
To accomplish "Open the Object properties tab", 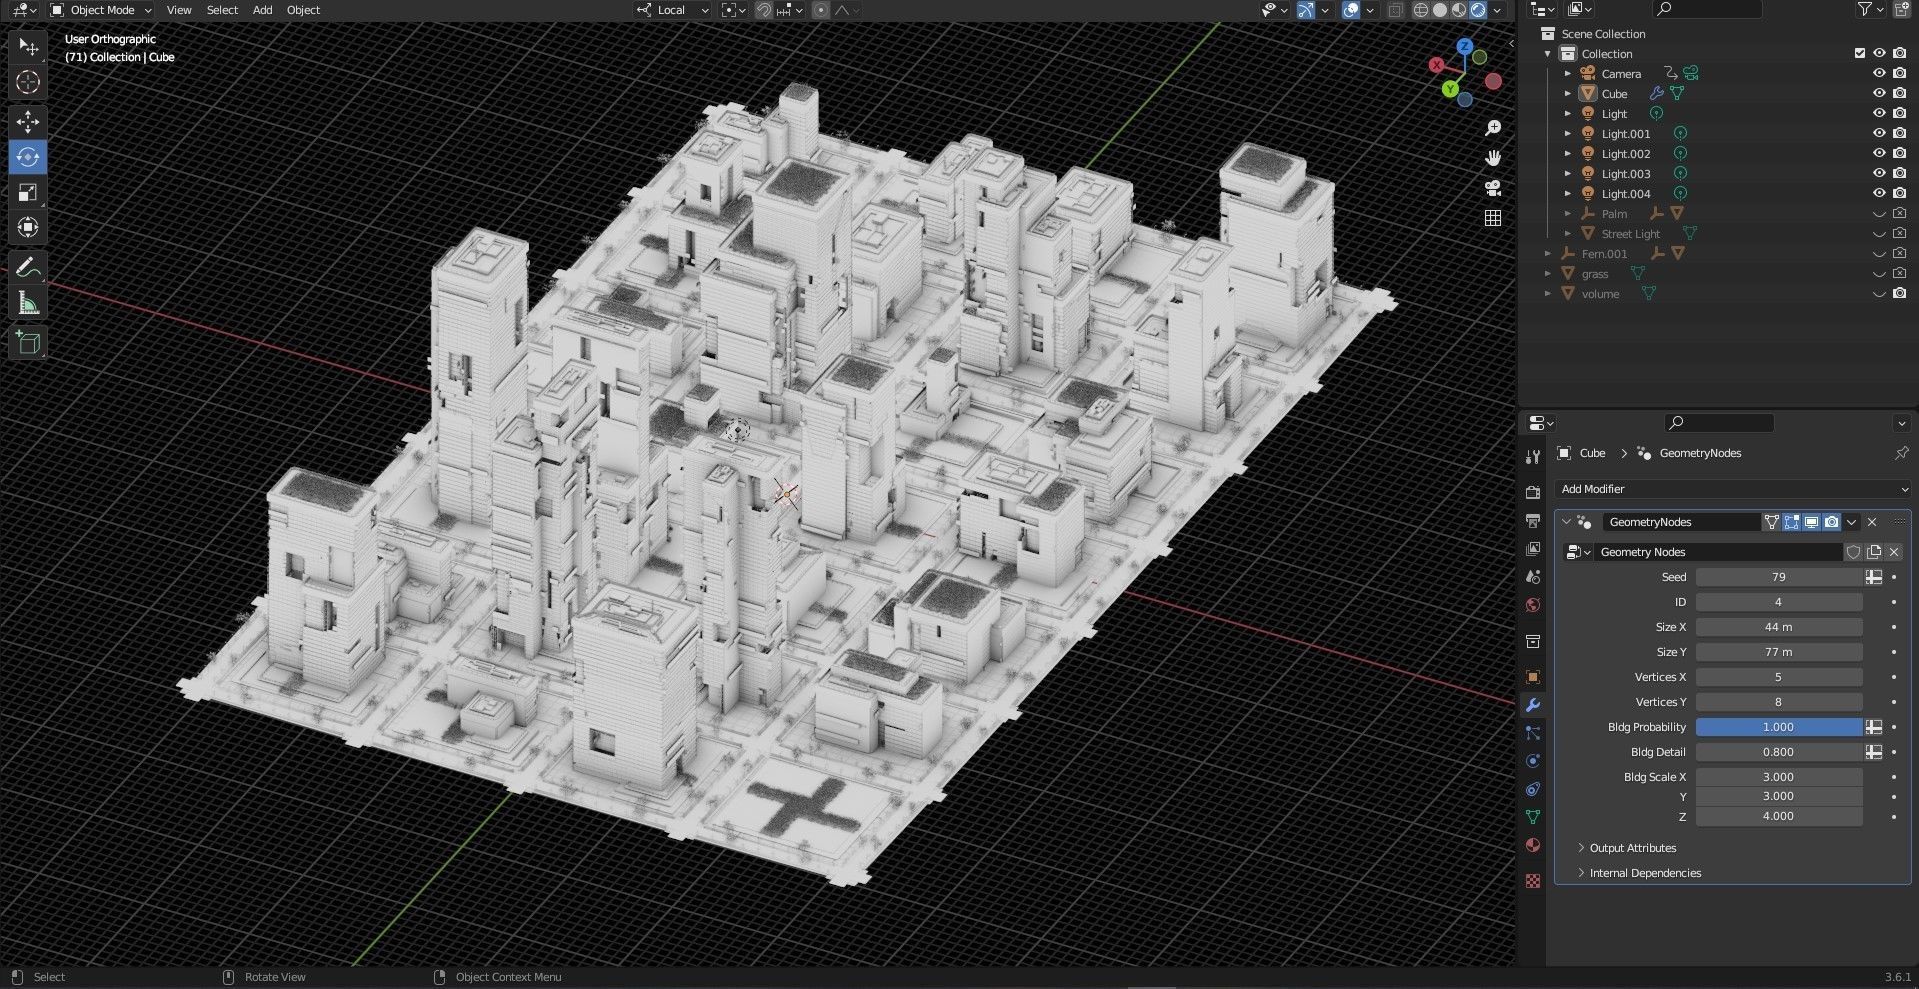I will pyautogui.click(x=1533, y=677).
